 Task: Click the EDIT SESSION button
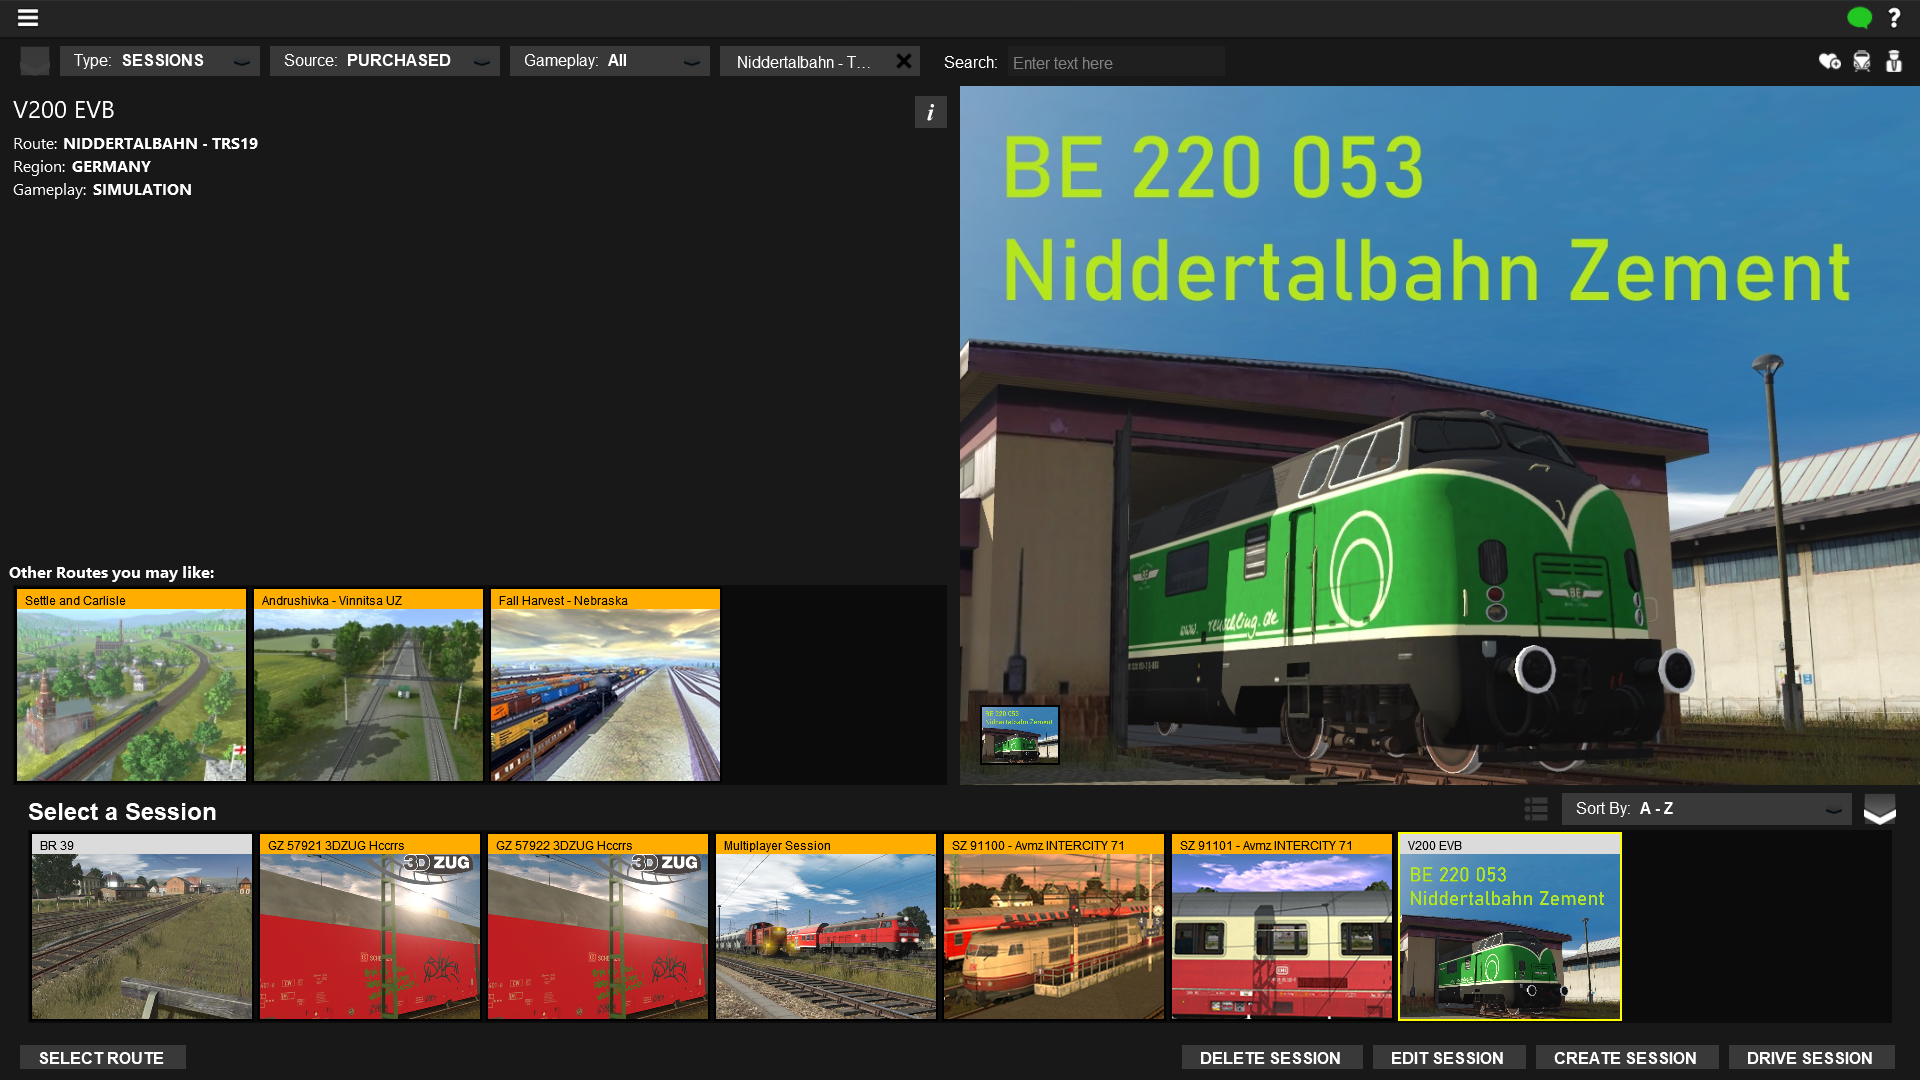[x=1448, y=1058]
